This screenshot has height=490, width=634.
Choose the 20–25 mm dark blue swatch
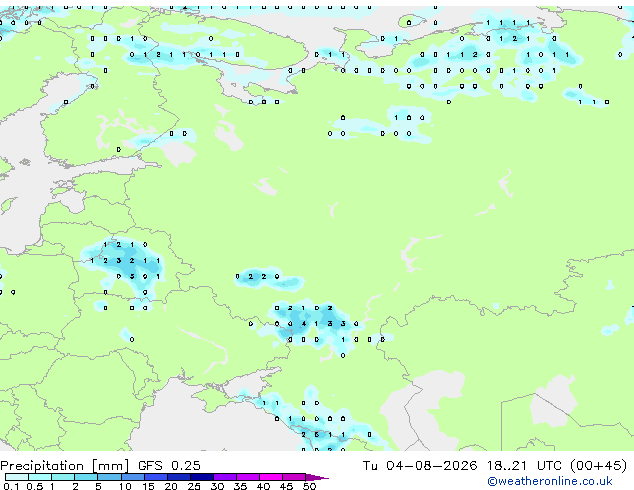coord(178,477)
